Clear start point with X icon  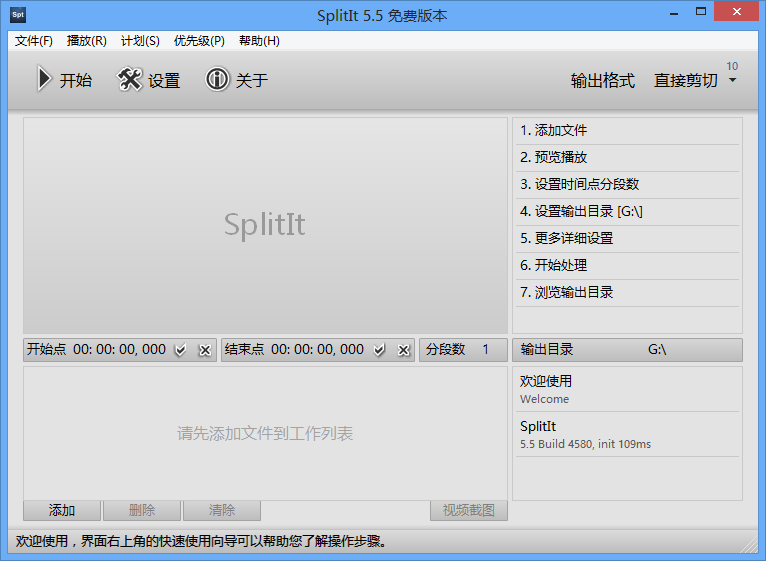(x=205, y=350)
